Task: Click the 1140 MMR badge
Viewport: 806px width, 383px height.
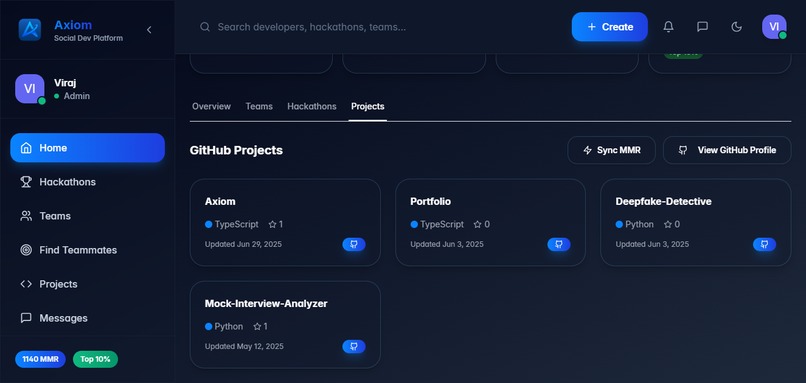Action: (x=41, y=359)
